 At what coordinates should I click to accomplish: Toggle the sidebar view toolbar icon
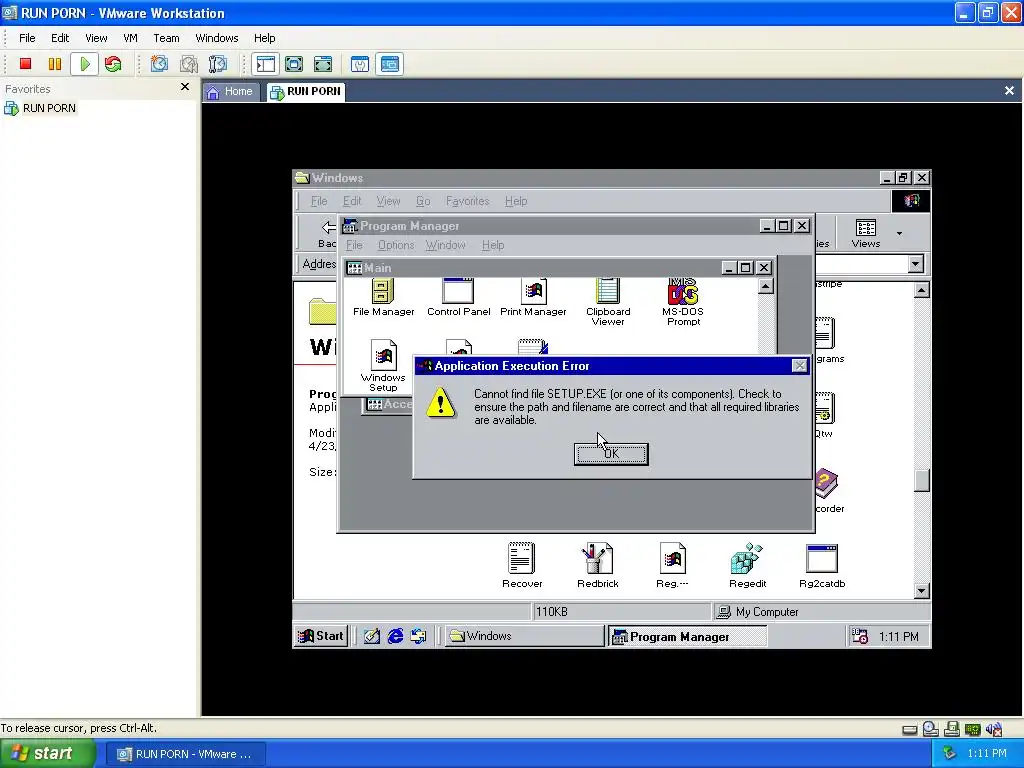(266, 64)
